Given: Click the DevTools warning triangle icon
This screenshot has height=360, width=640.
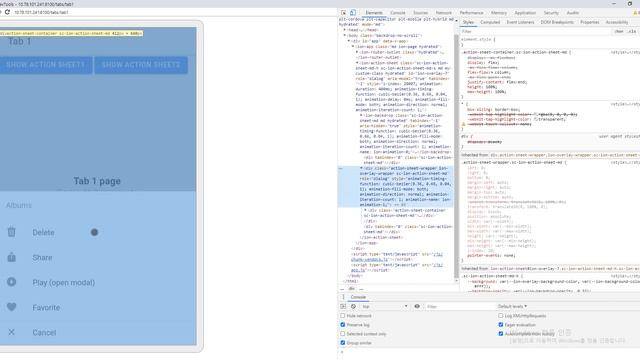Looking at the screenshot, I should coord(635,13).
